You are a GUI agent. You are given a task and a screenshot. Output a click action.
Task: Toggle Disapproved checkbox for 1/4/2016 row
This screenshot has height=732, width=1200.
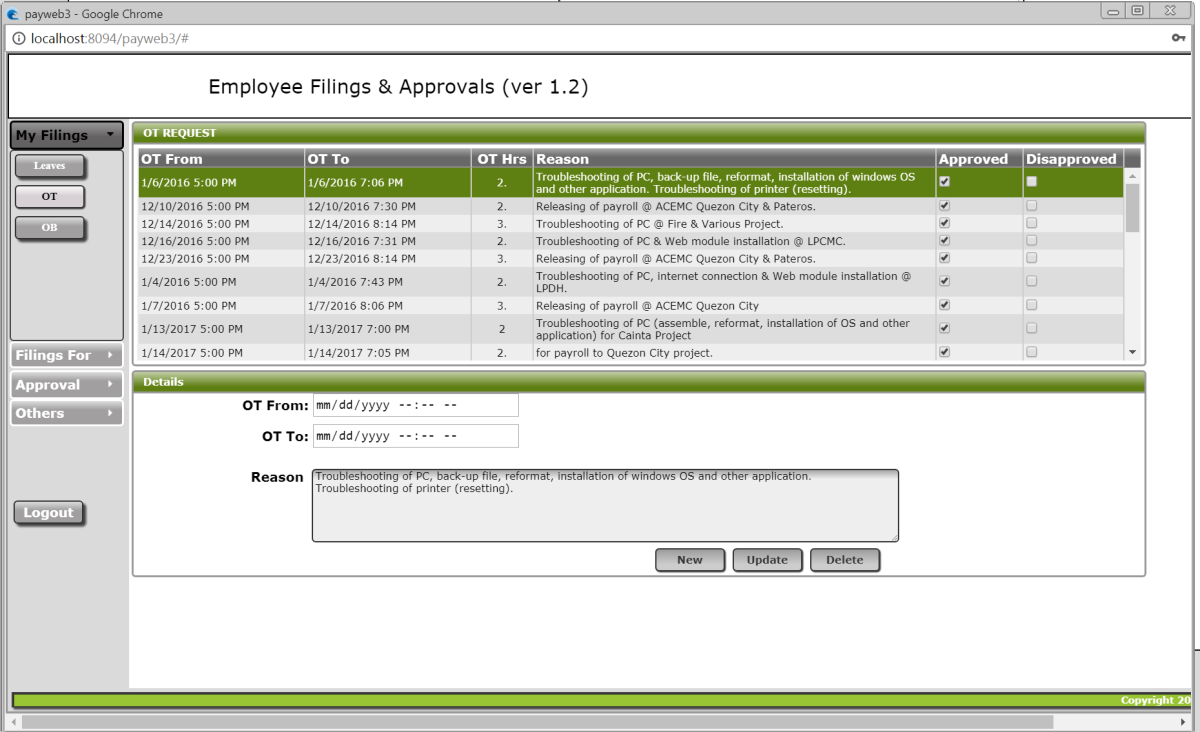coord(1032,281)
